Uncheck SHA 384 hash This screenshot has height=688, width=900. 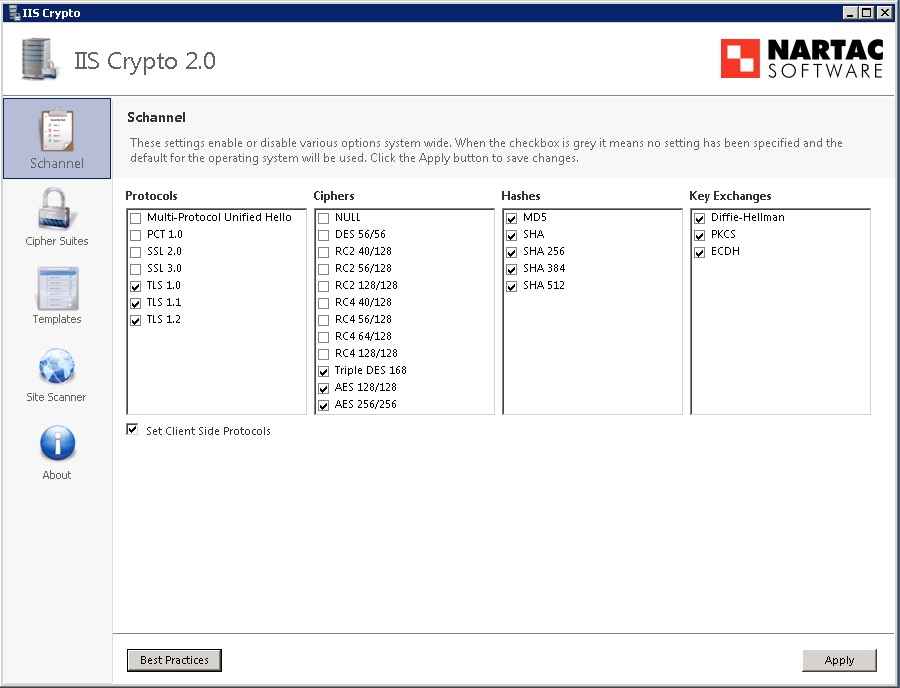coord(511,269)
